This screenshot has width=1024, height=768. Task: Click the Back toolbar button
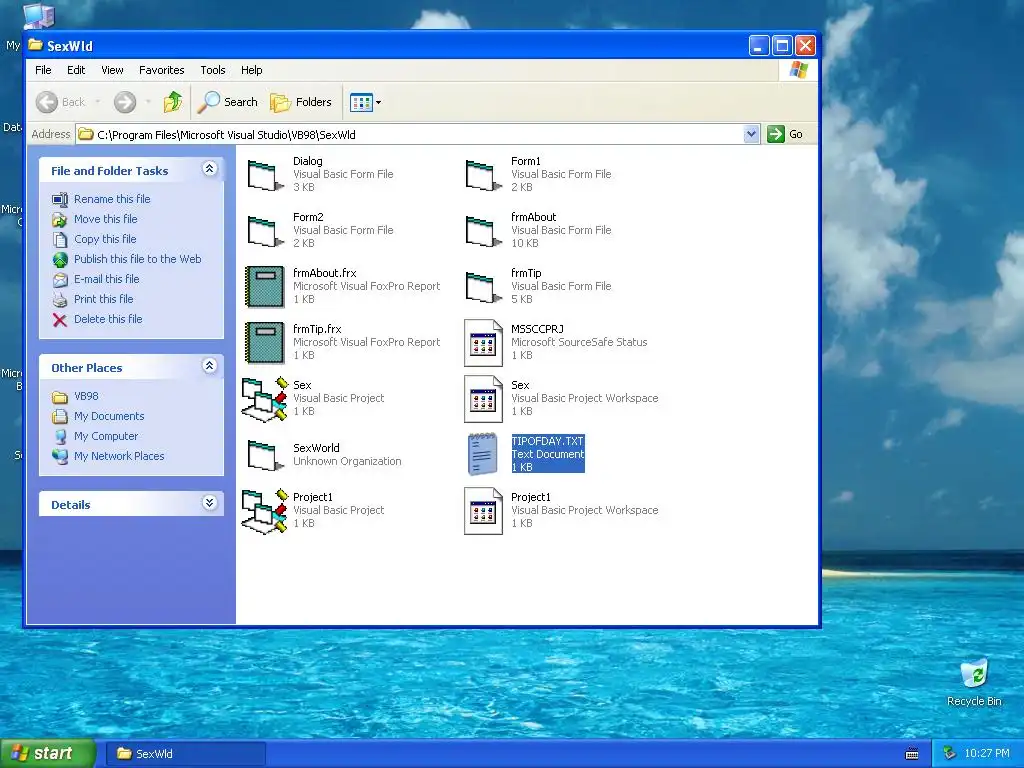coord(60,102)
